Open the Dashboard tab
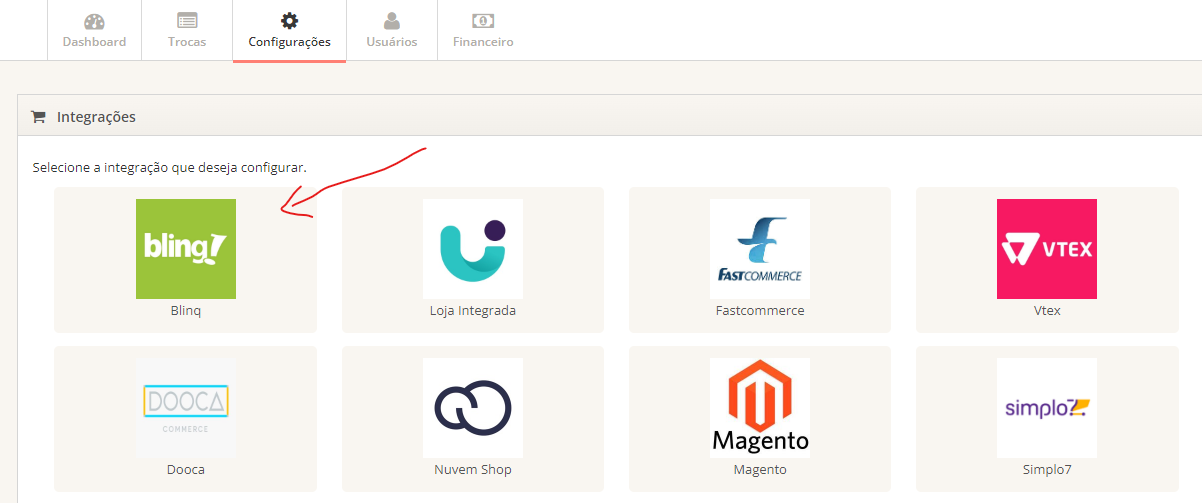Screen dimensions: 1202x503 point(94,31)
